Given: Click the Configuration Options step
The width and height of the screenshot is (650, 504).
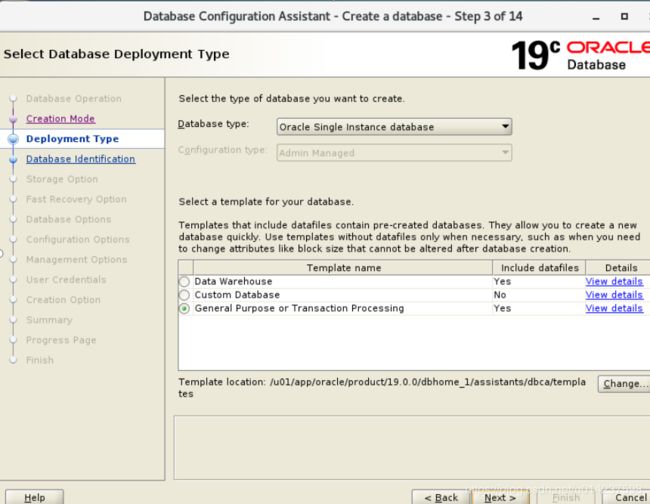Looking at the screenshot, I should point(78,240).
